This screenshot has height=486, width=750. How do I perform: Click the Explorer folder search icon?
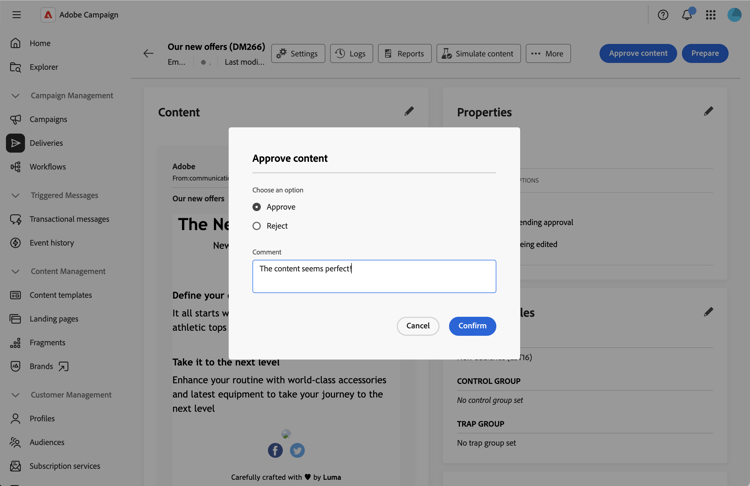(x=15, y=67)
